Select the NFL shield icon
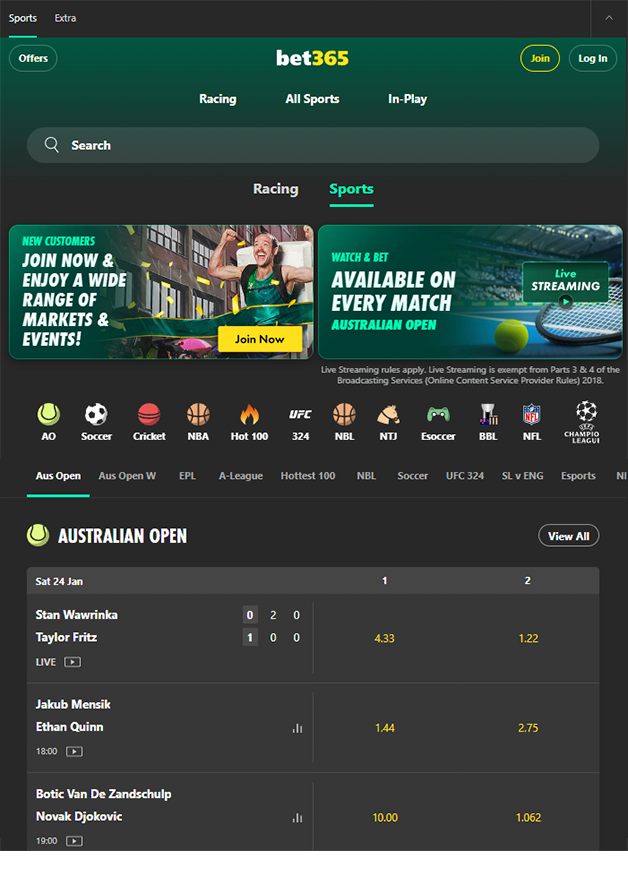 532,415
